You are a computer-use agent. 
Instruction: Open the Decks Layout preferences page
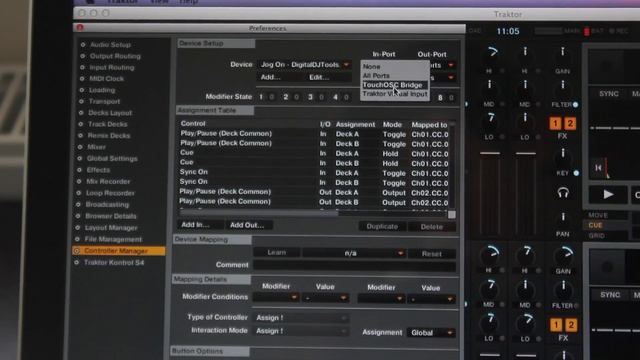110,113
